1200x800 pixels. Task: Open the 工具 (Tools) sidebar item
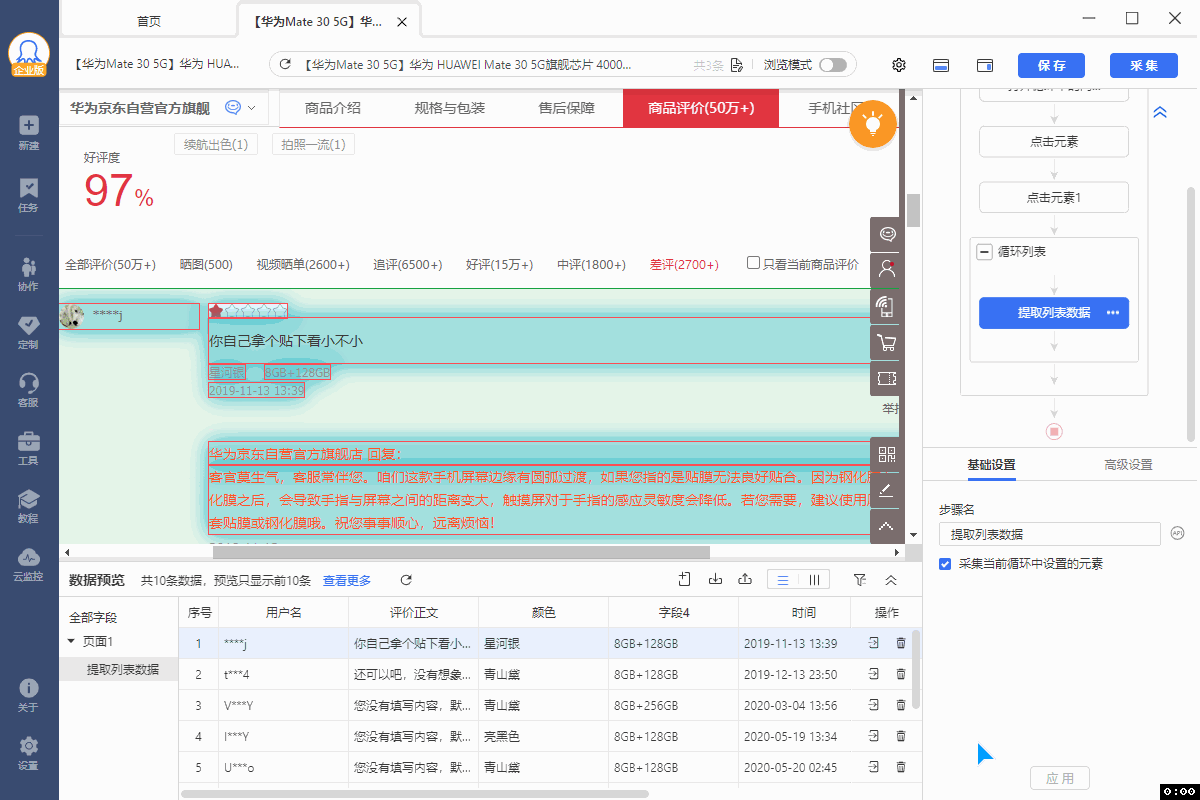(29, 448)
